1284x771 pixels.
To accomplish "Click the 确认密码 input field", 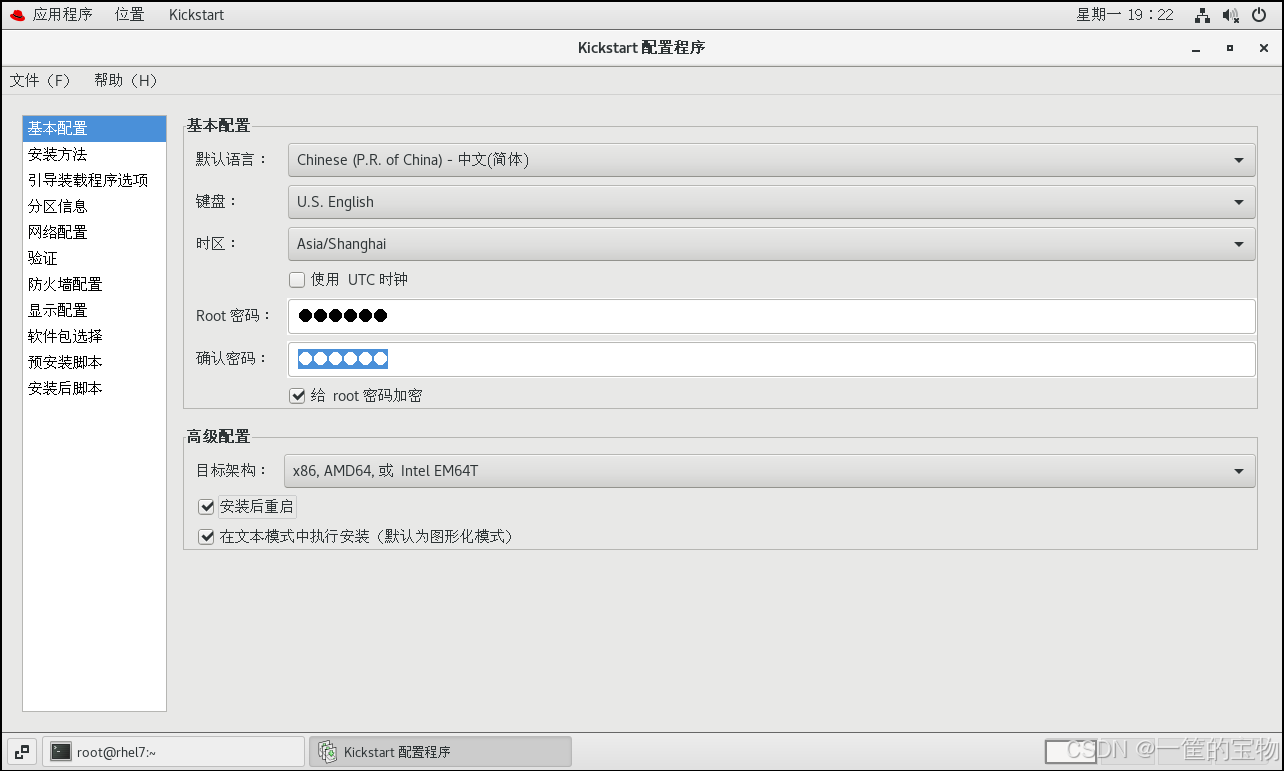I will coord(771,359).
